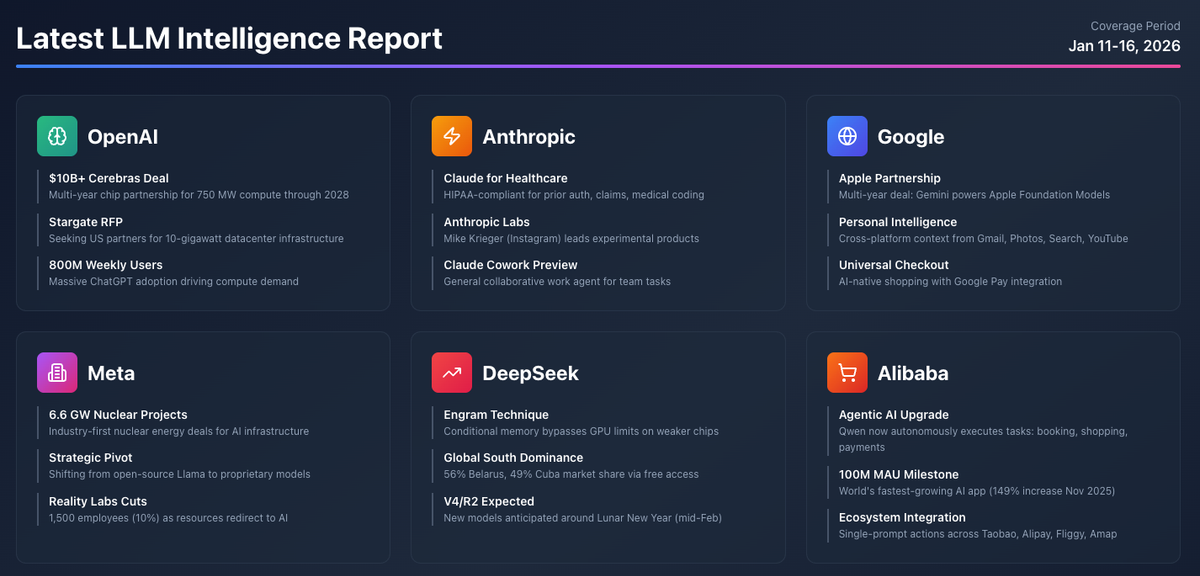Open the Engram Technique item
The width and height of the screenshot is (1200, 576).
(496, 414)
